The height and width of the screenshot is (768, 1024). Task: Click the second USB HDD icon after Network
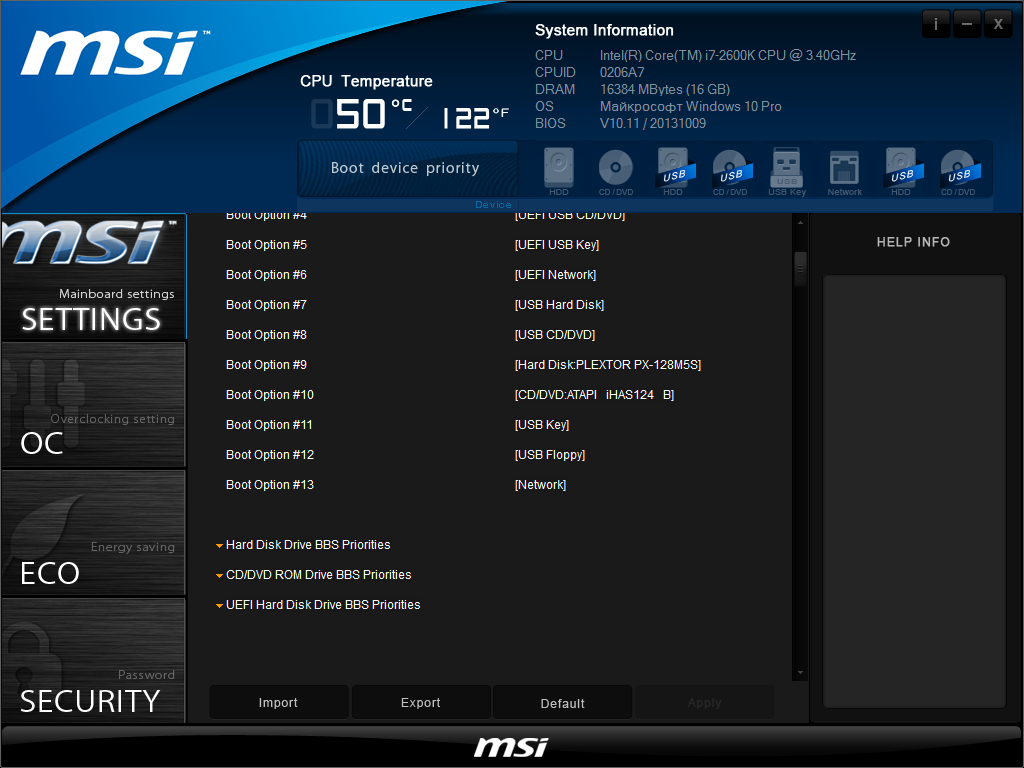pos(902,171)
